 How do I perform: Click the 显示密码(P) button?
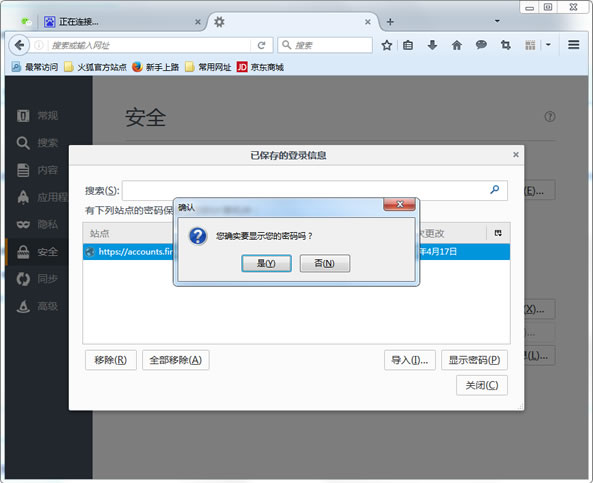pyautogui.click(x=474, y=360)
